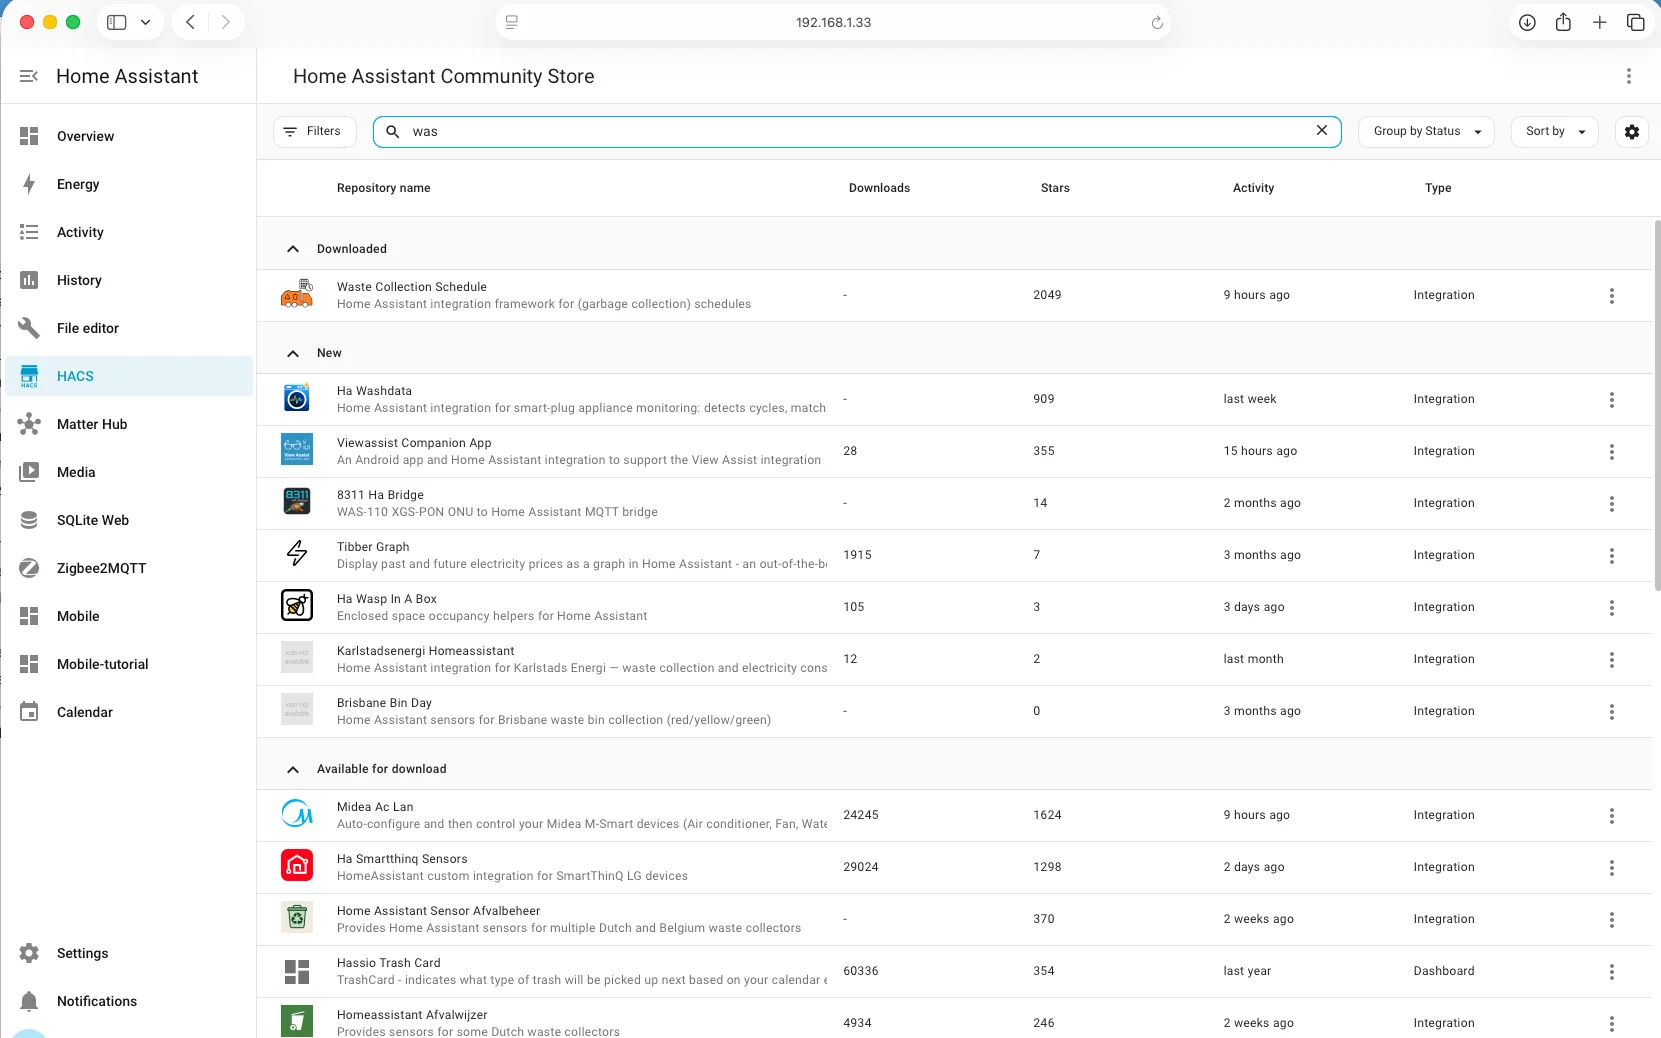Open the File editor
Viewport: 1661px width, 1038px height.
(x=129, y=328)
